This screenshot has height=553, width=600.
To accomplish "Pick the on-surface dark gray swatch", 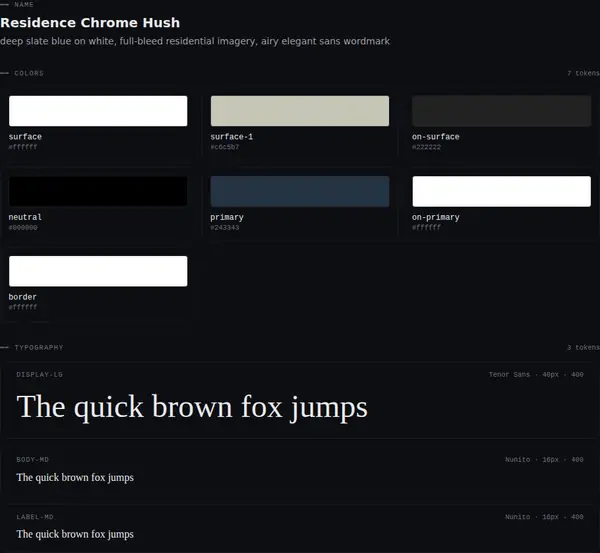I will (501, 111).
